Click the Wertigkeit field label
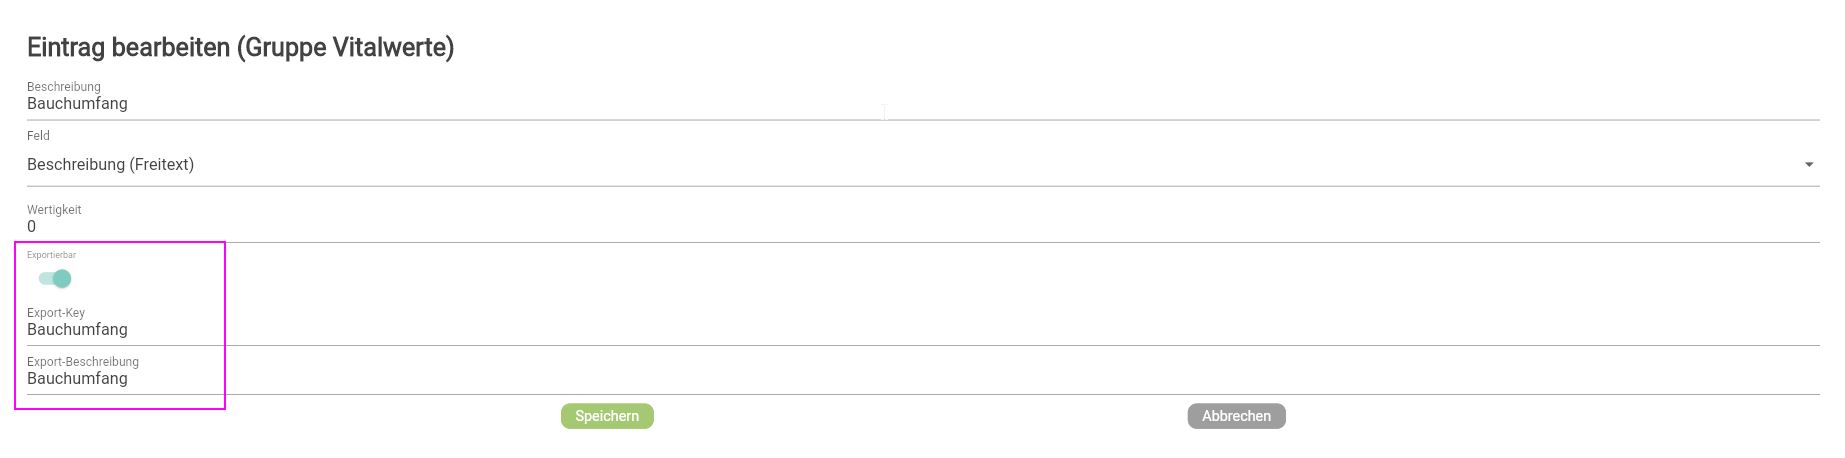The width and height of the screenshot is (1845, 458). pos(54,210)
